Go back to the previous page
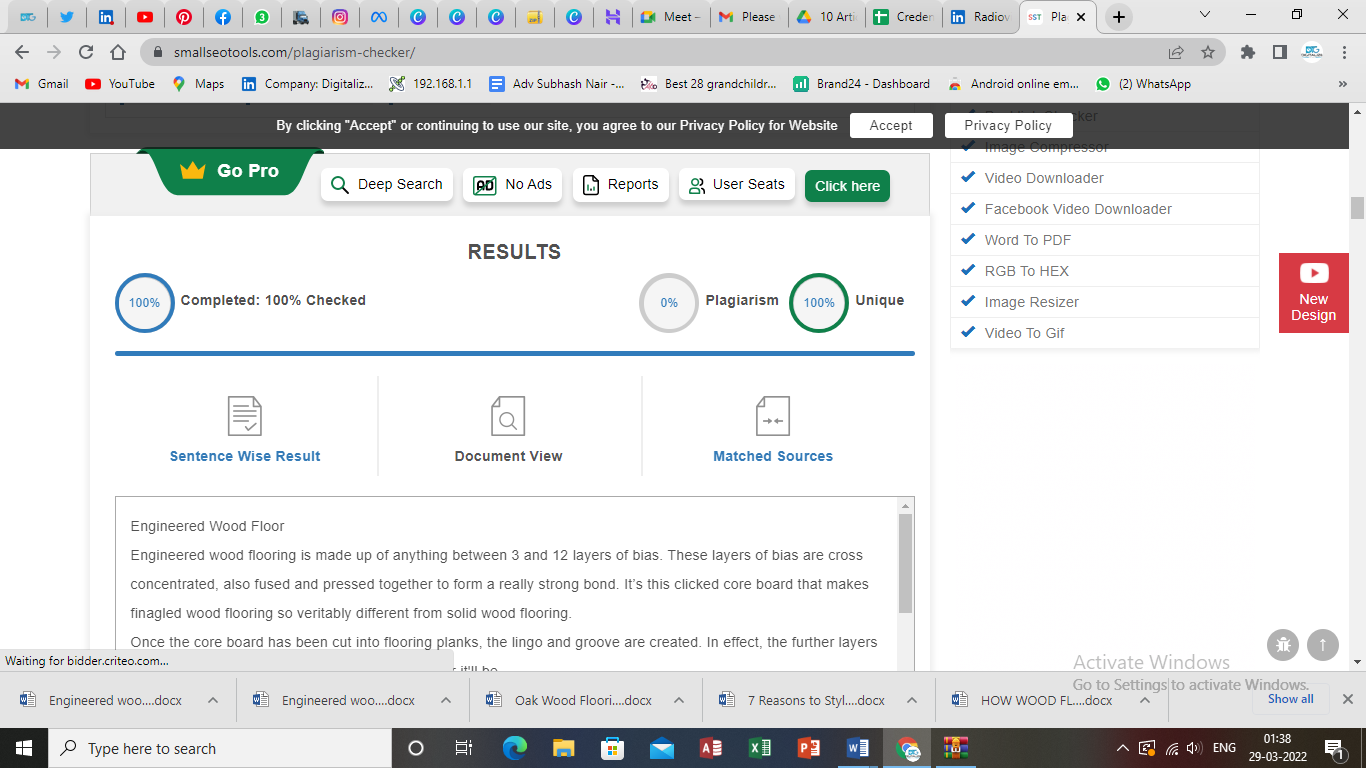Image resolution: width=1366 pixels, height=768 pixels. pyautogui.click(x=22, y=52)
